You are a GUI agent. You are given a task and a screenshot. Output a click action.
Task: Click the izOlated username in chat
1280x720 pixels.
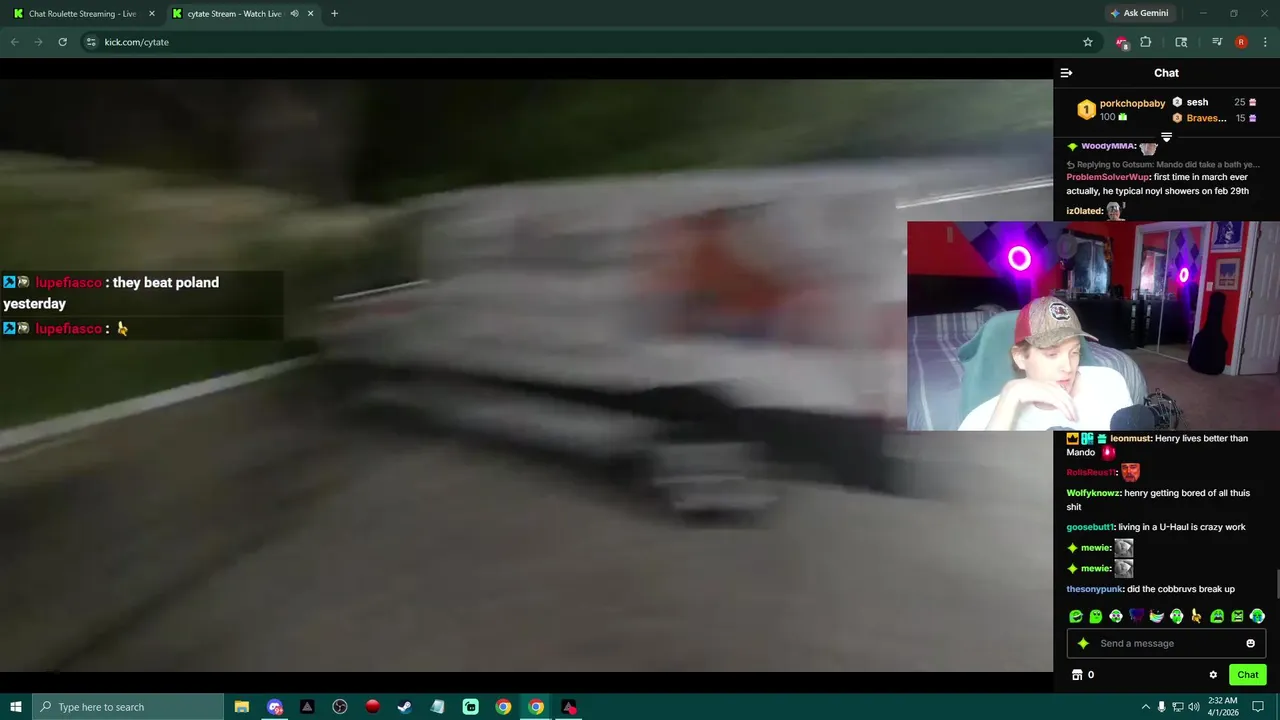coord(1084,211)
